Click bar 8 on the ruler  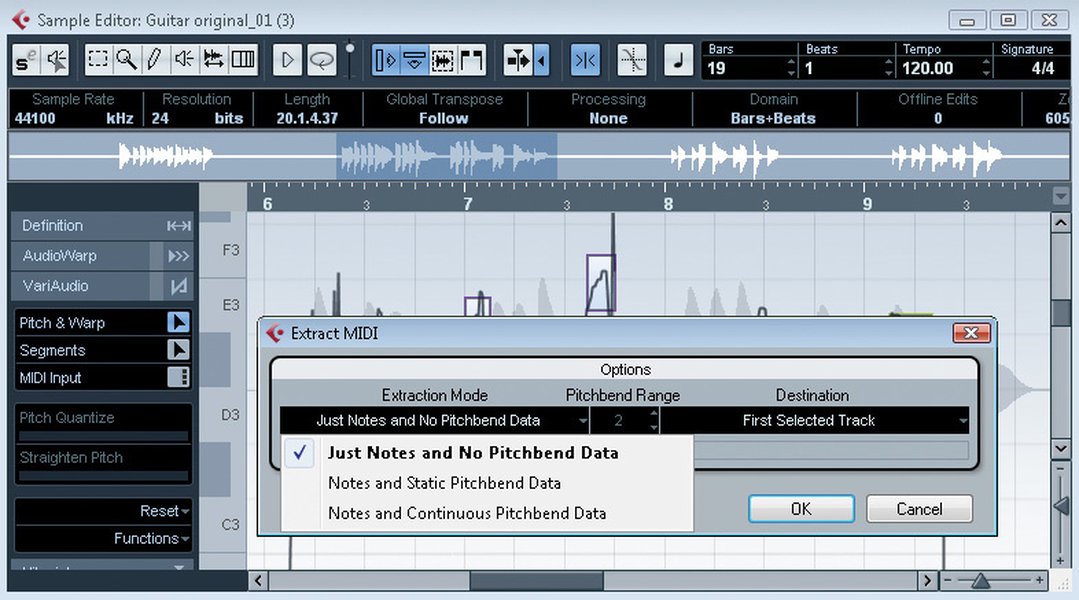pyautogui.click(x=668, y=204)
